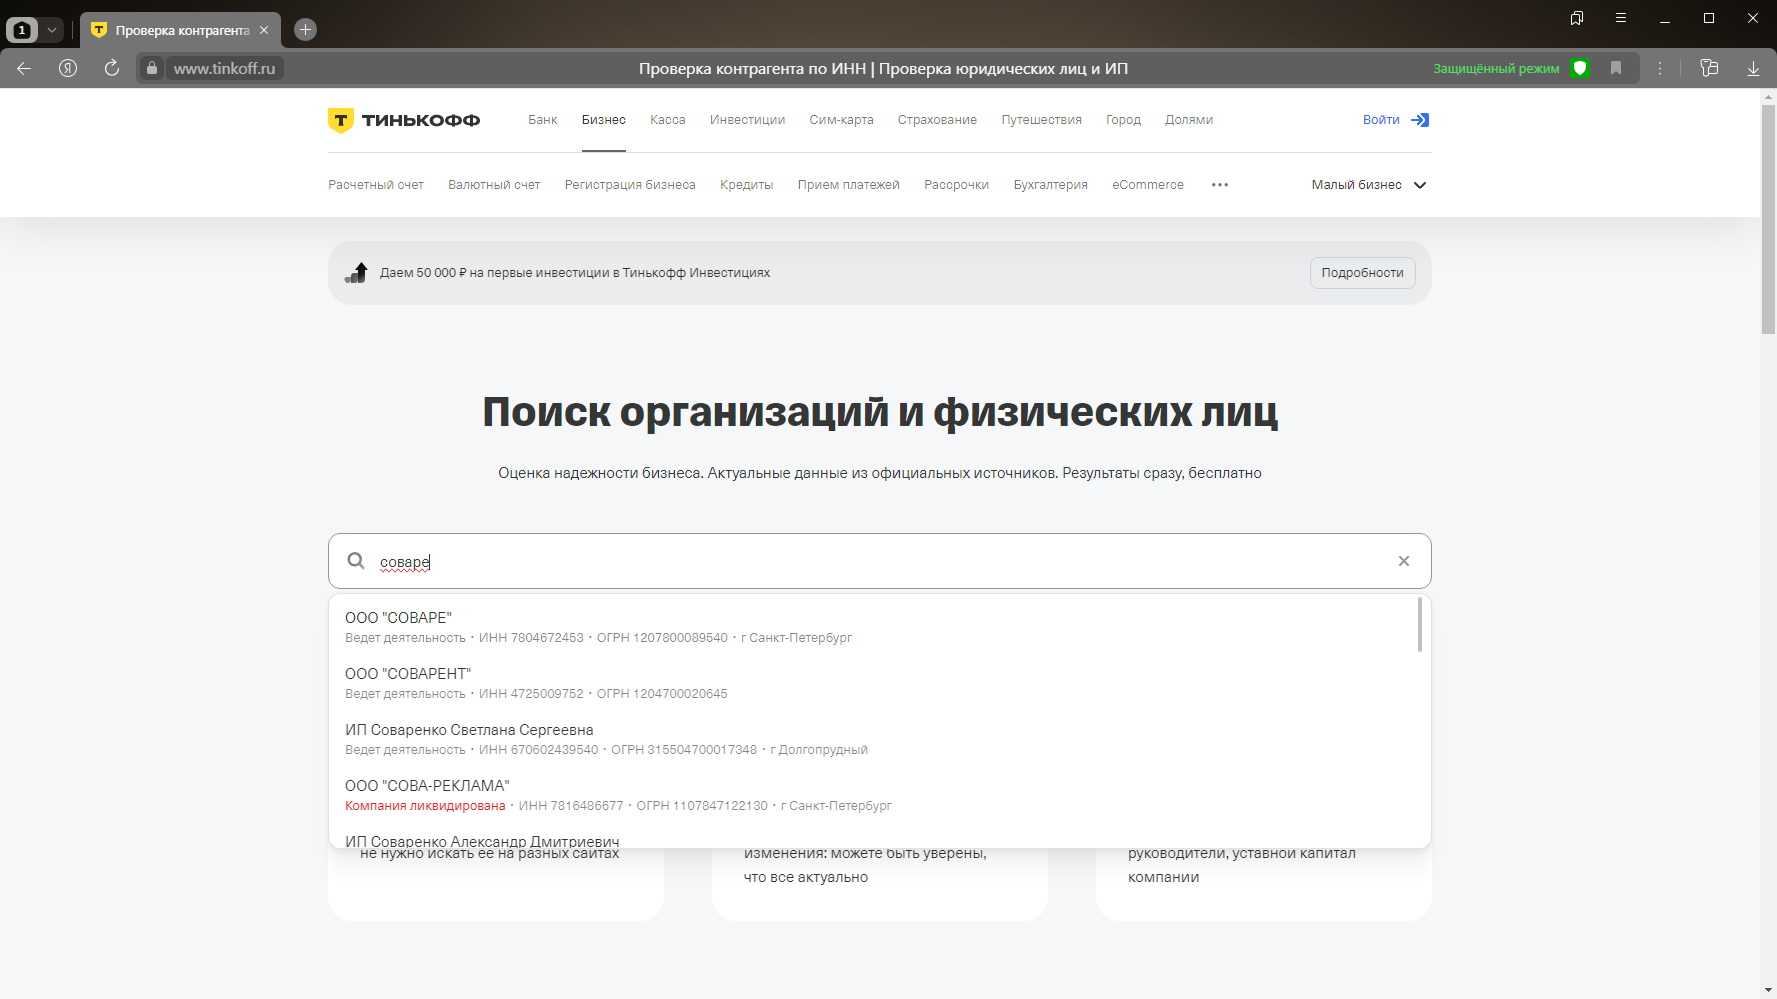Click the www.tinkoff.ru address field

click(224, 68)
